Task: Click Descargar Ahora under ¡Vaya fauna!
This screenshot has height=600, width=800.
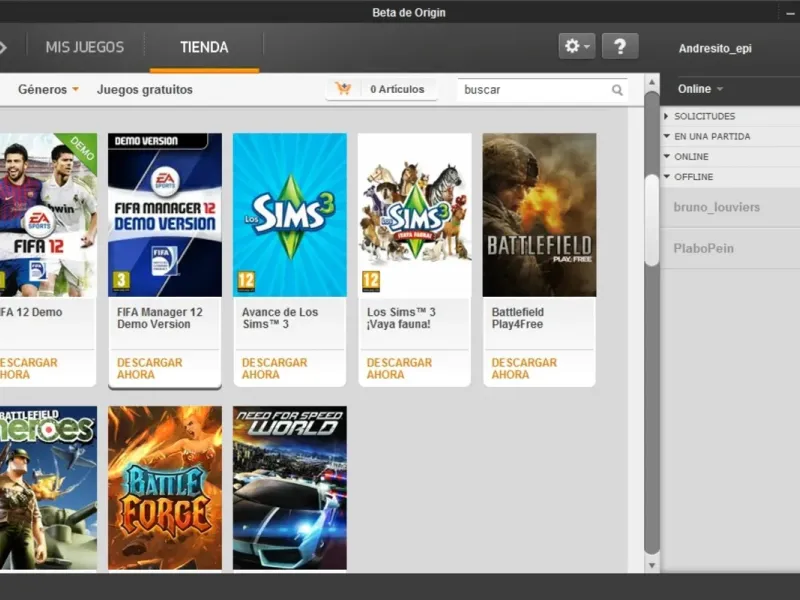Action: pyautogui.click(x=399, y=368)
